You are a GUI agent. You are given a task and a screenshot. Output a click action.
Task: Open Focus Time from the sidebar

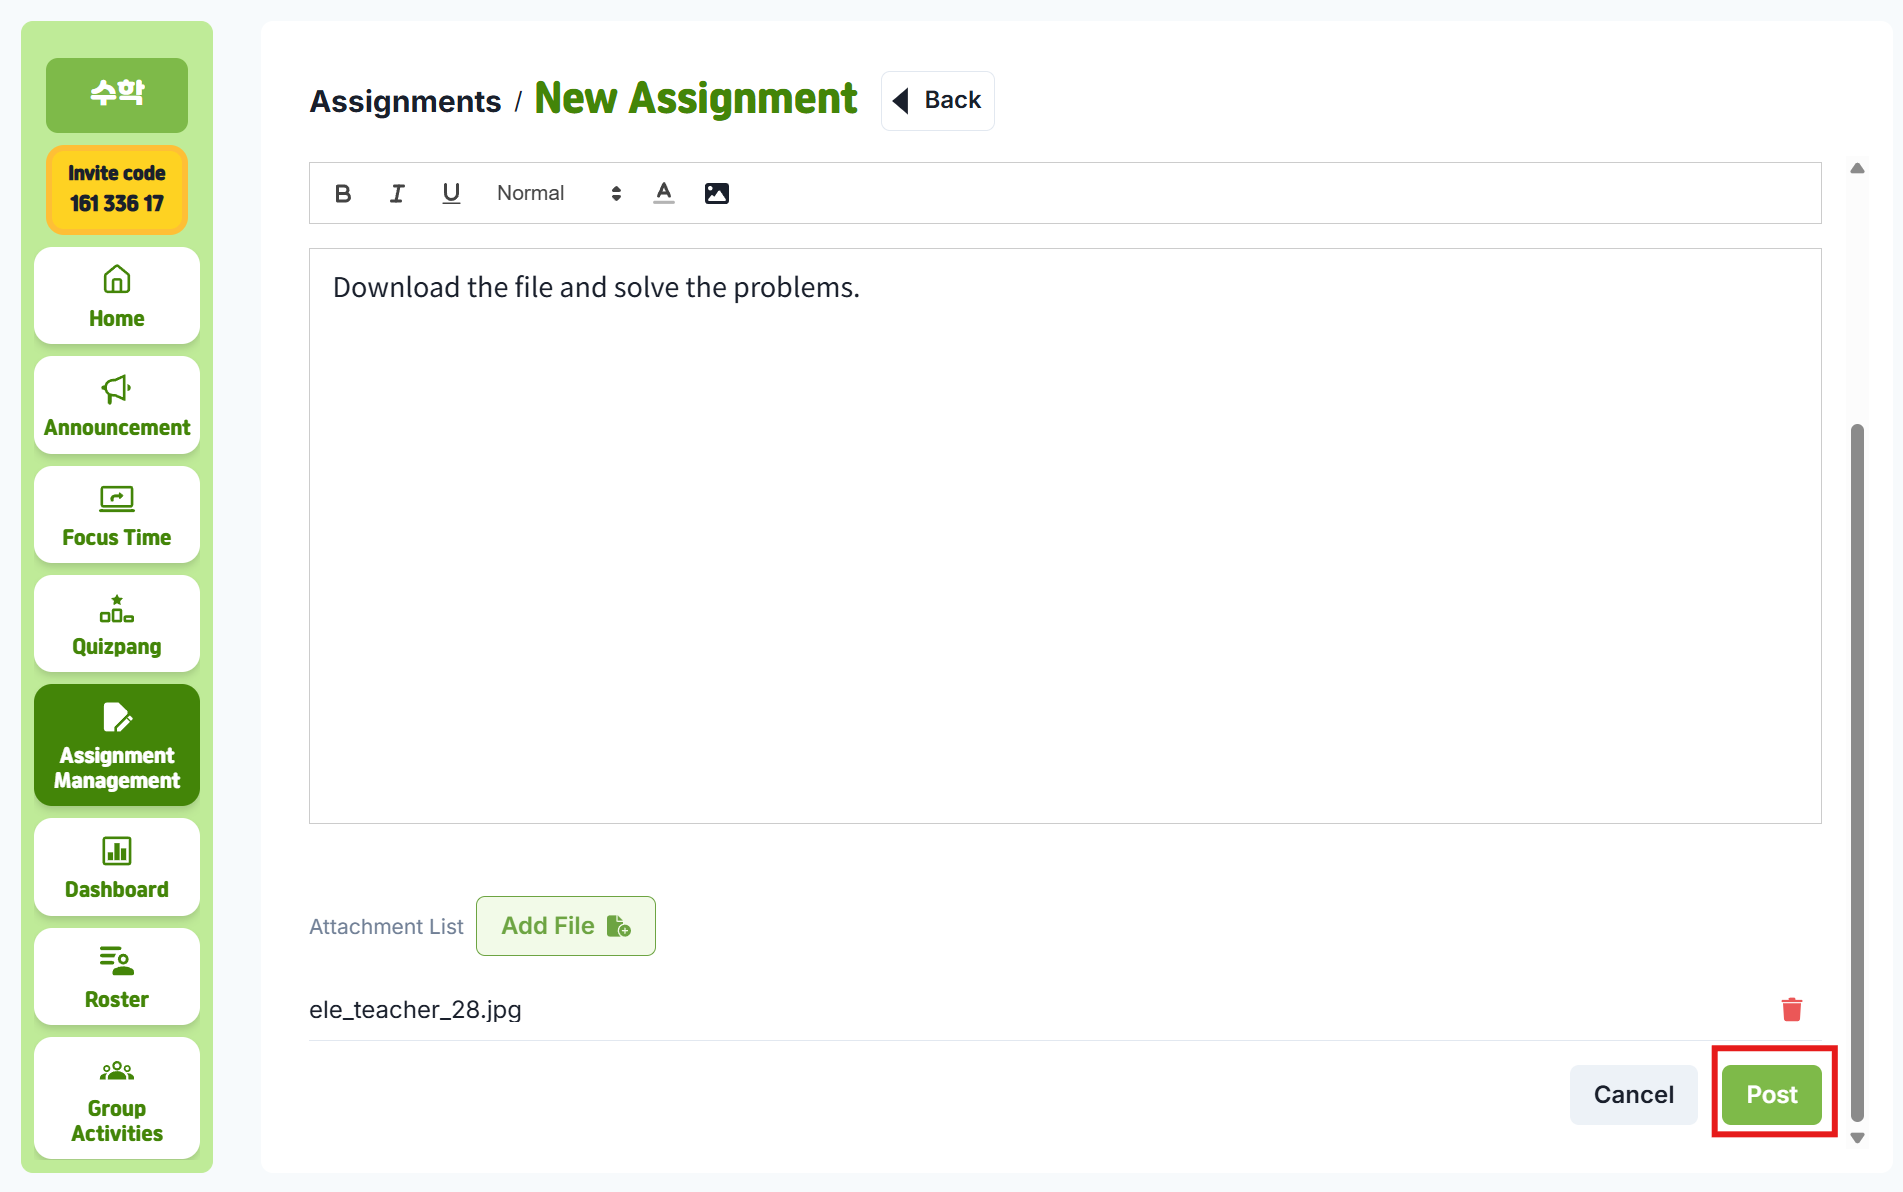point(117,516)
